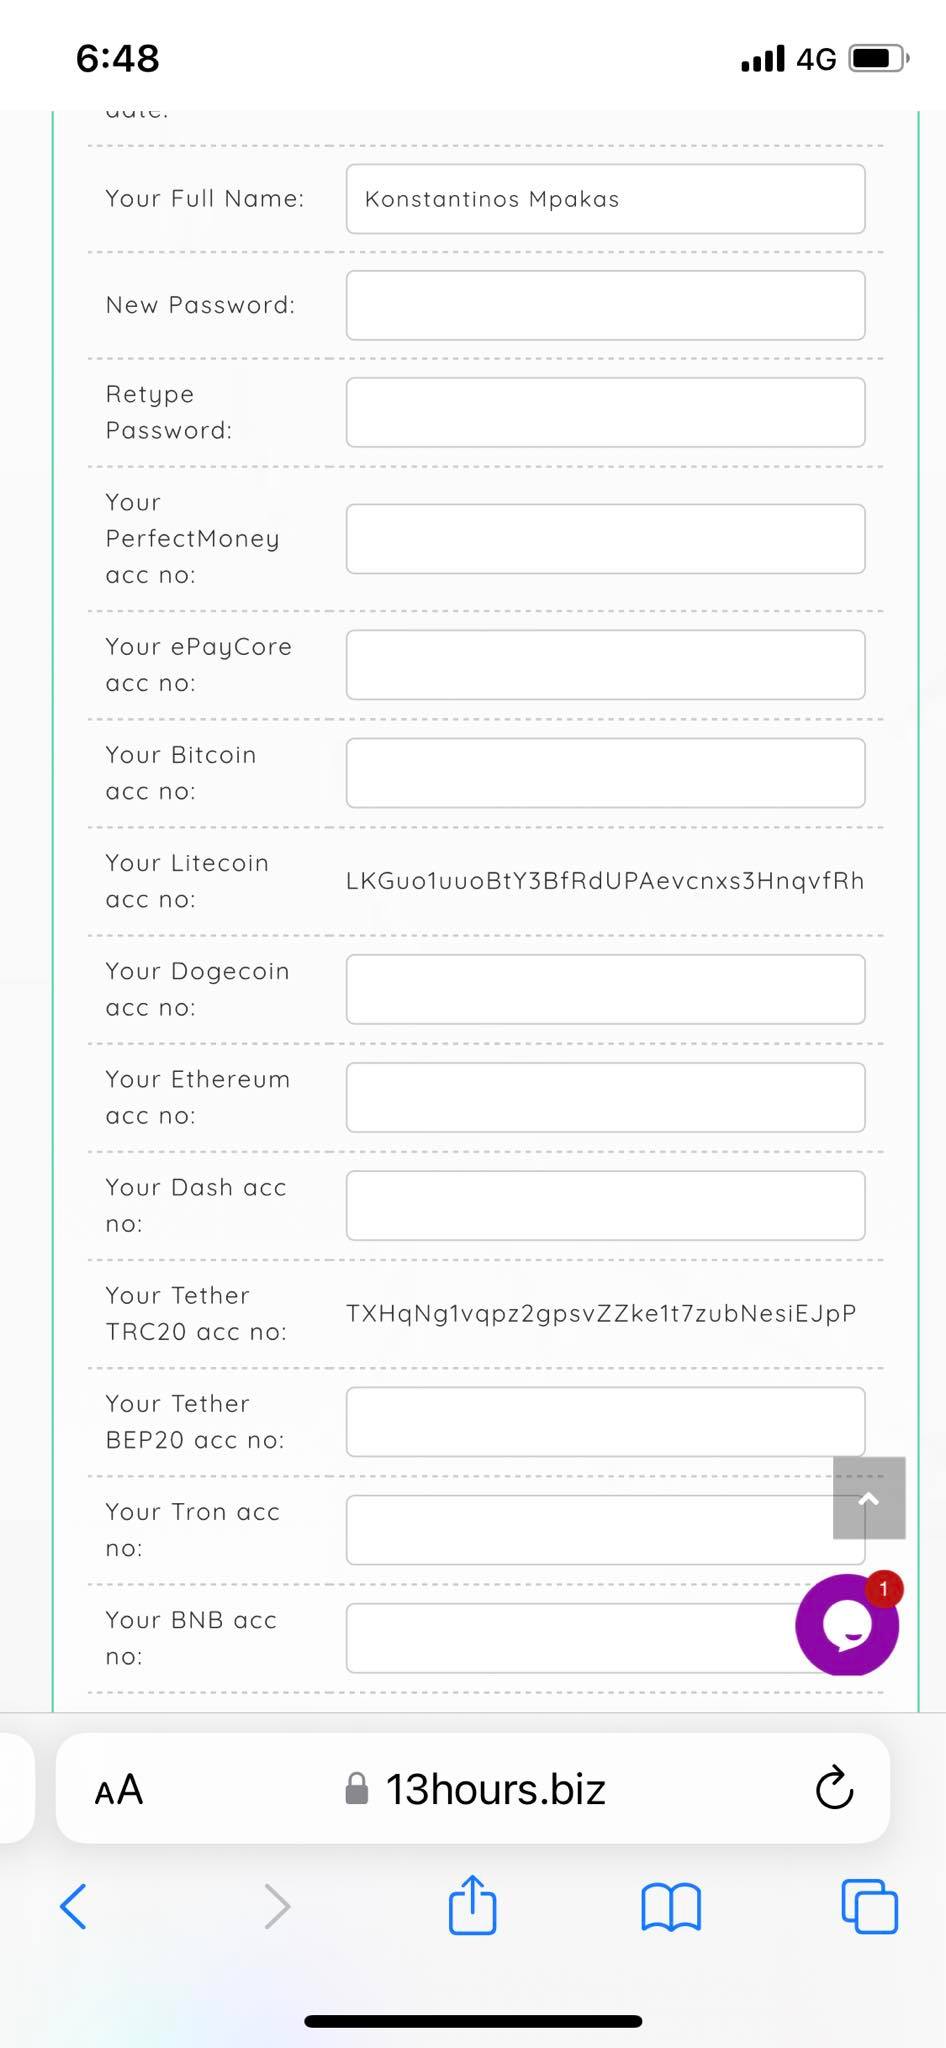Select the PerfectMoney account number field
Image resolution: width=946 pixels, height=2048 pixels.
[605, 539]
